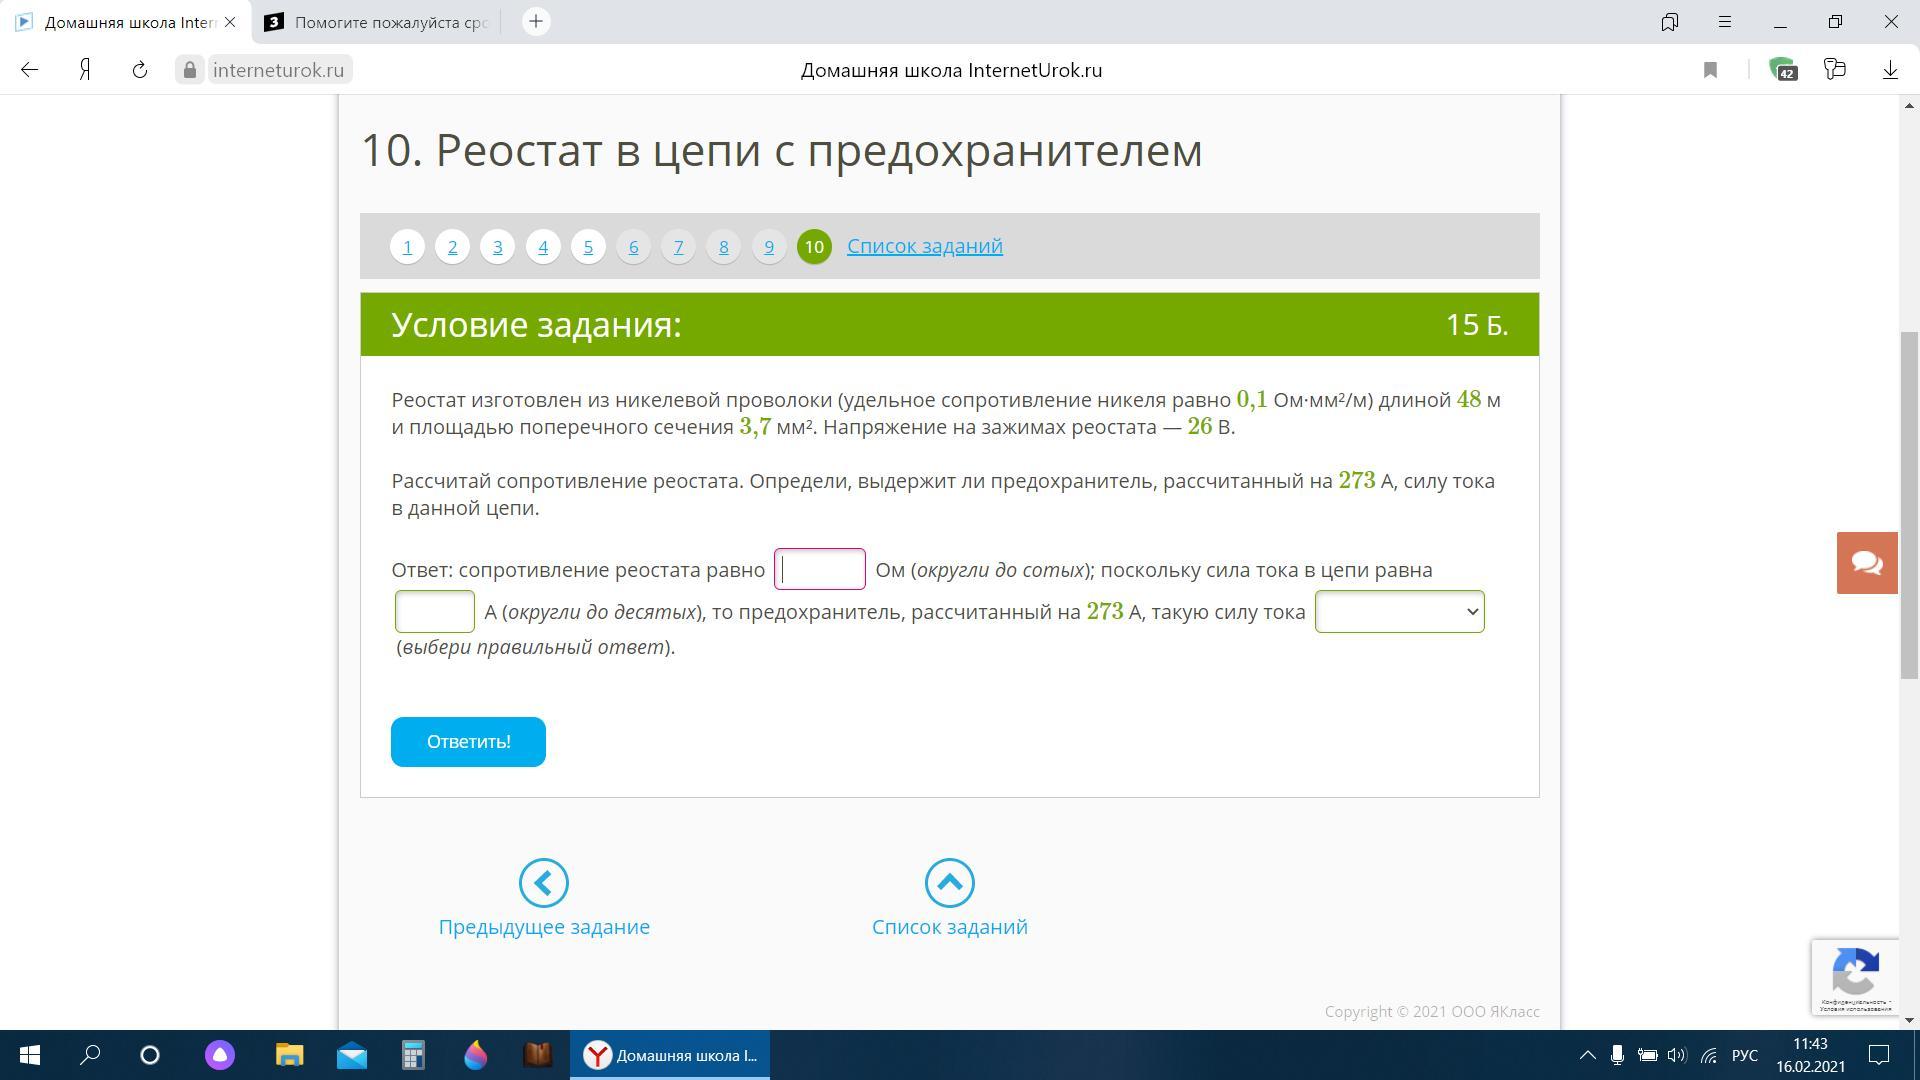Click the browser back arrow
Image resolution: width=1920 pixels, height=1080 pixels.
tap(29, 70)
